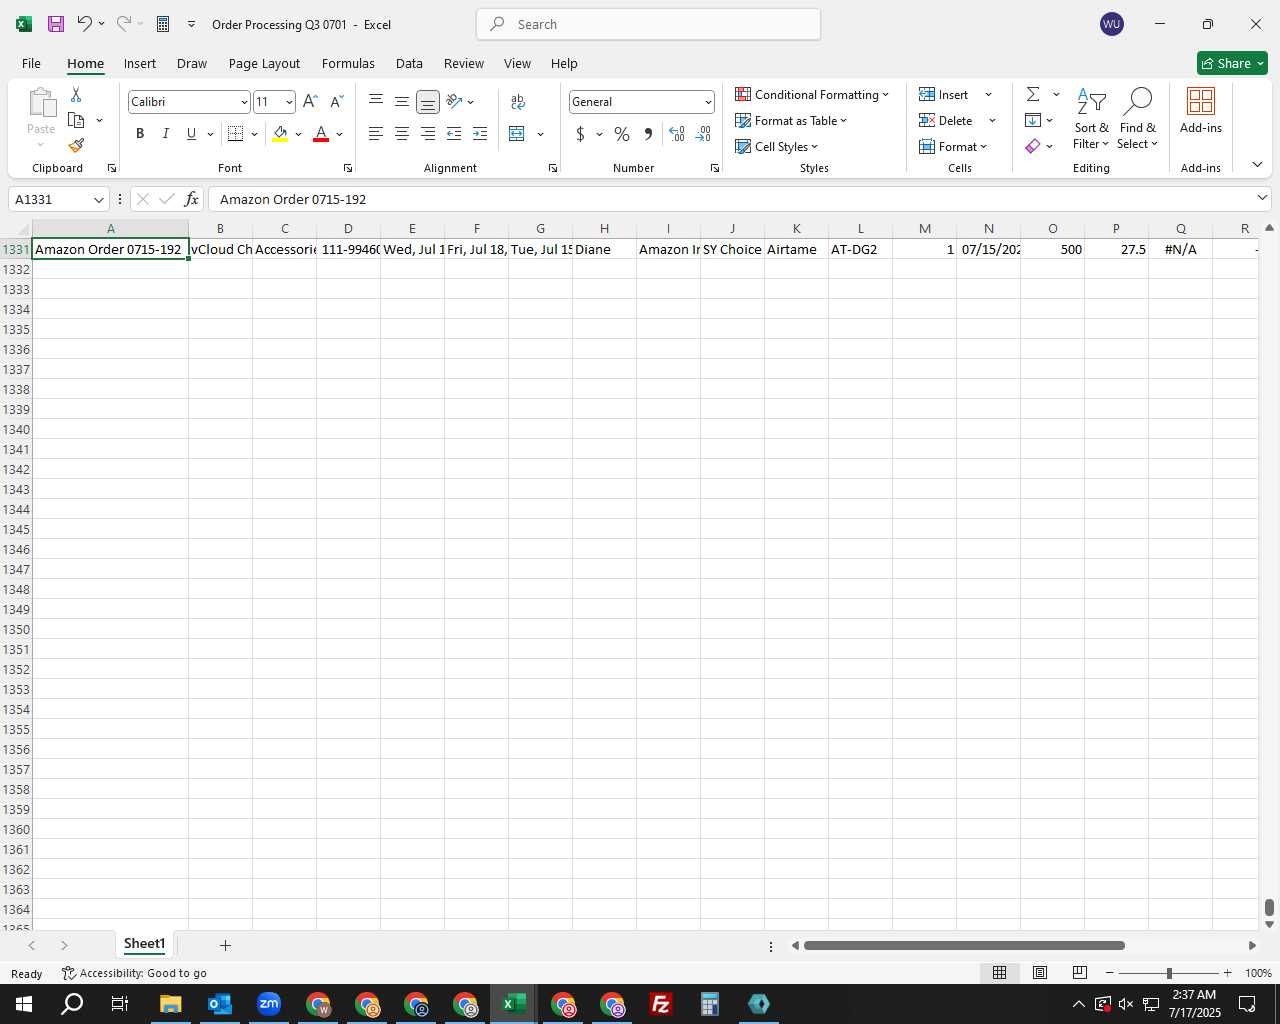
Task: Click Increase Font Size icon
Action: [310, 102]
